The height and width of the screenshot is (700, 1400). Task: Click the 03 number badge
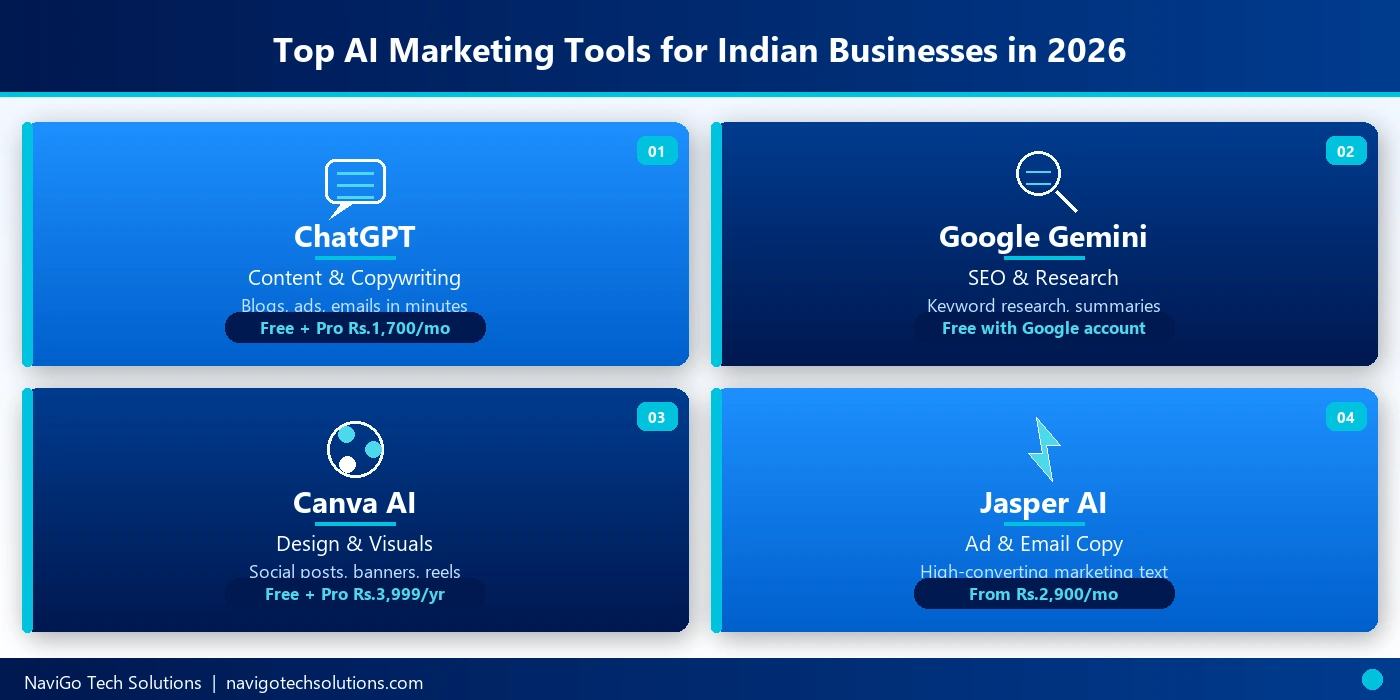tap(657, 417)
